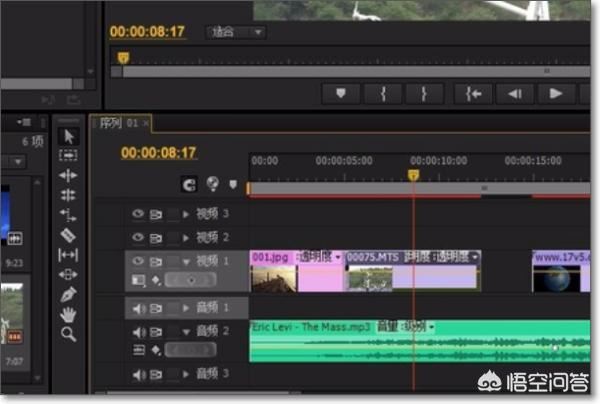Expand the 视频 3 track triangle
This screenshot has height=404, width=600.
[186, 214]
